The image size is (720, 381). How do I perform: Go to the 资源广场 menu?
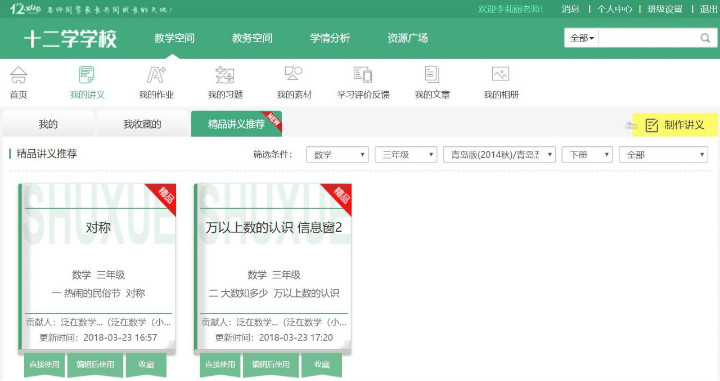(x=407, y=38)
